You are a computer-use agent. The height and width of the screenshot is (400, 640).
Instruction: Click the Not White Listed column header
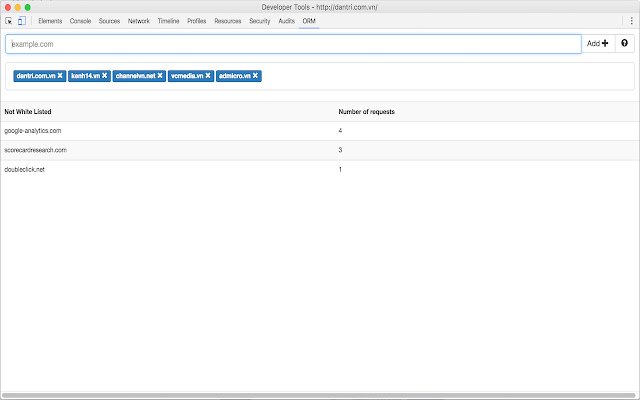28,111
